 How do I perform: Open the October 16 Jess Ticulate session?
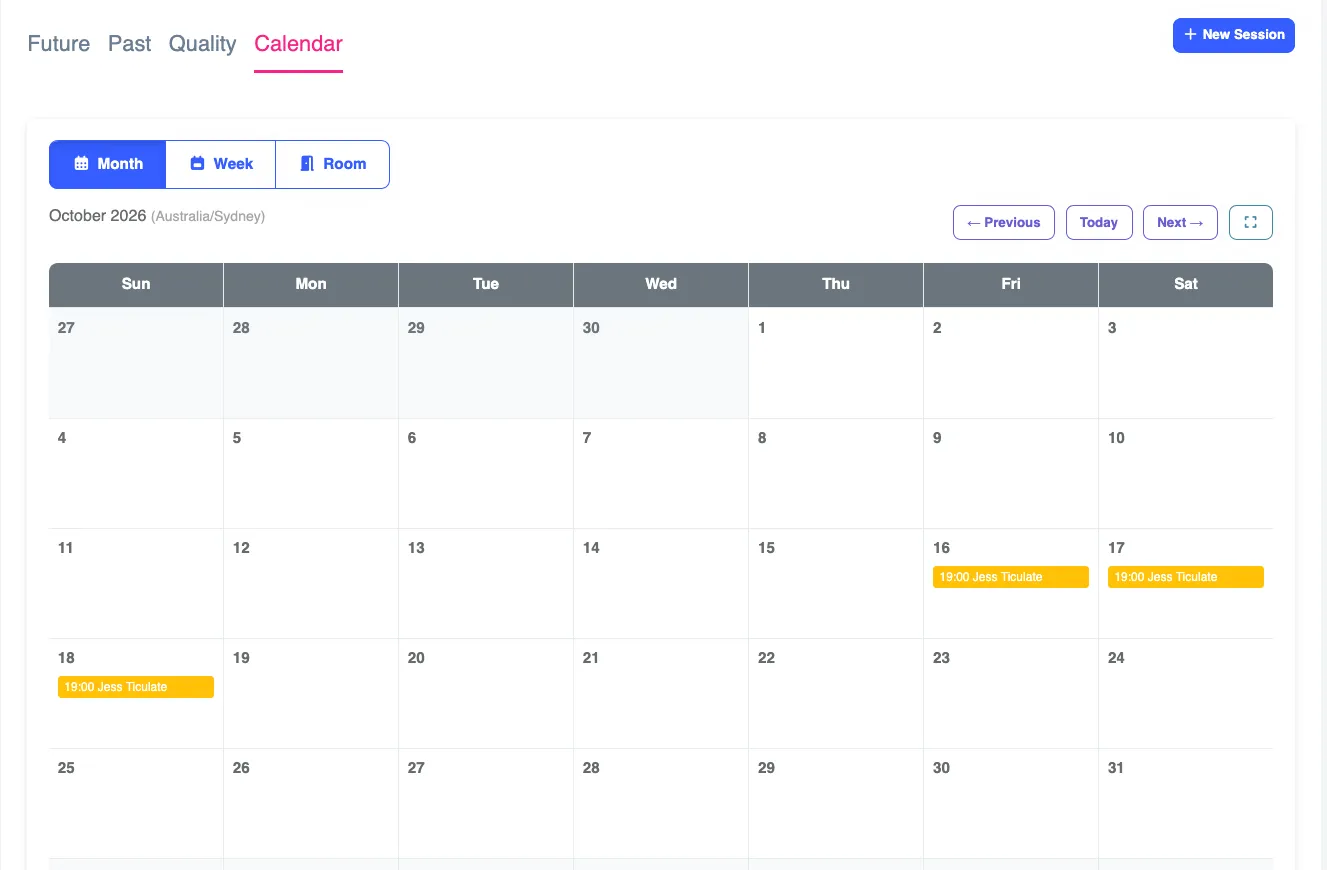point(1011,577)
